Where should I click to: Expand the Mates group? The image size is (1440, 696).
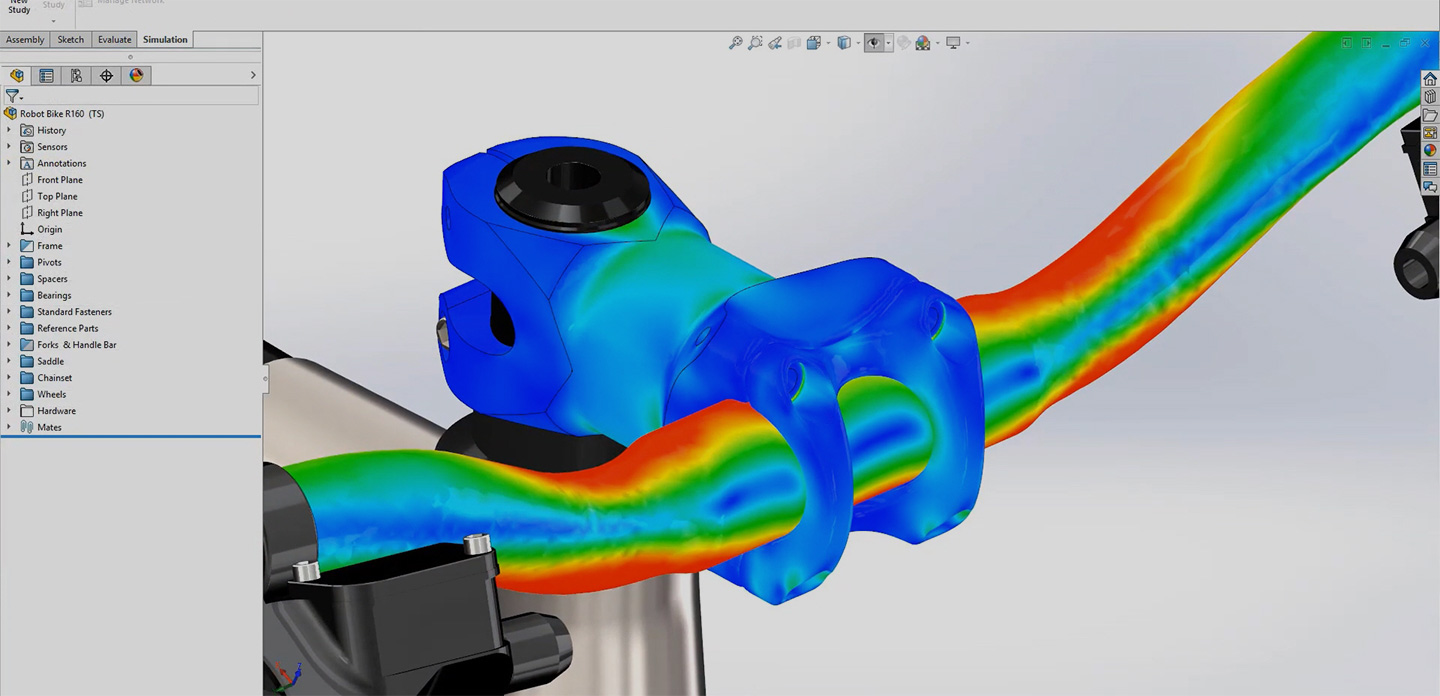(x=10, y=427)
